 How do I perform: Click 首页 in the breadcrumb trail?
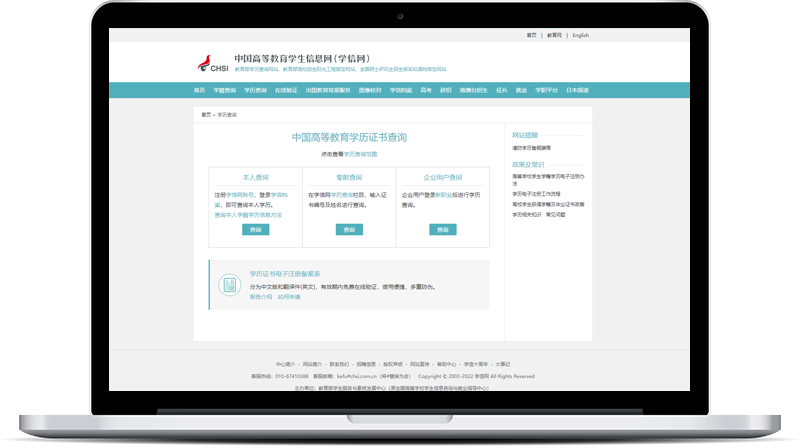[x=206, y=115]
